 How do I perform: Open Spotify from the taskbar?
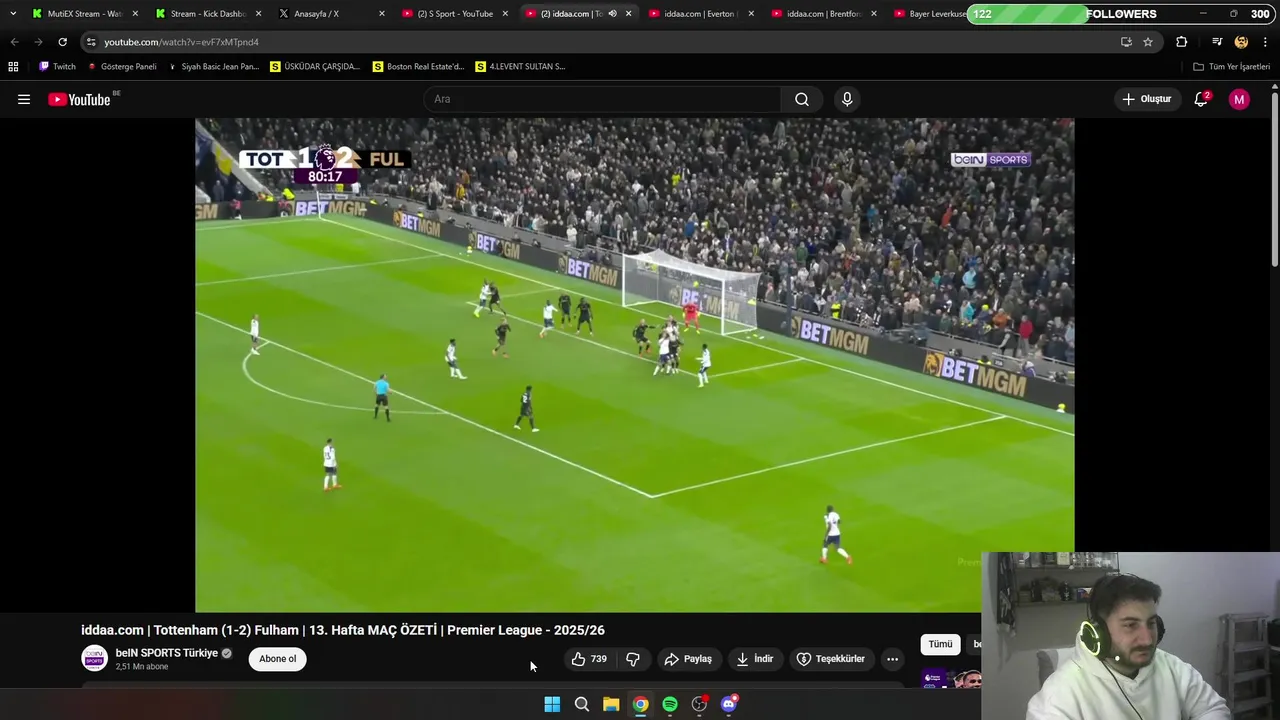[670, 704]
